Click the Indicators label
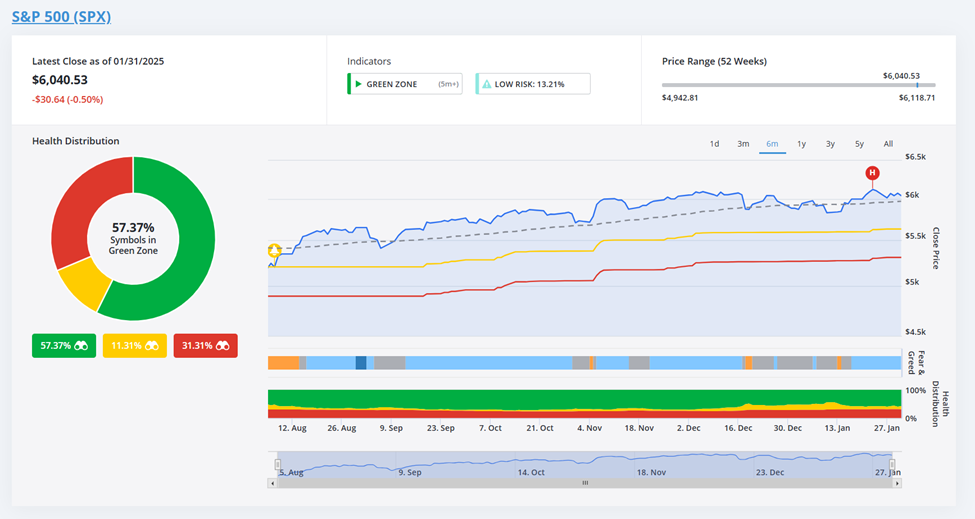The width and height of the screenshot is (975, 519). coord(369,62)
